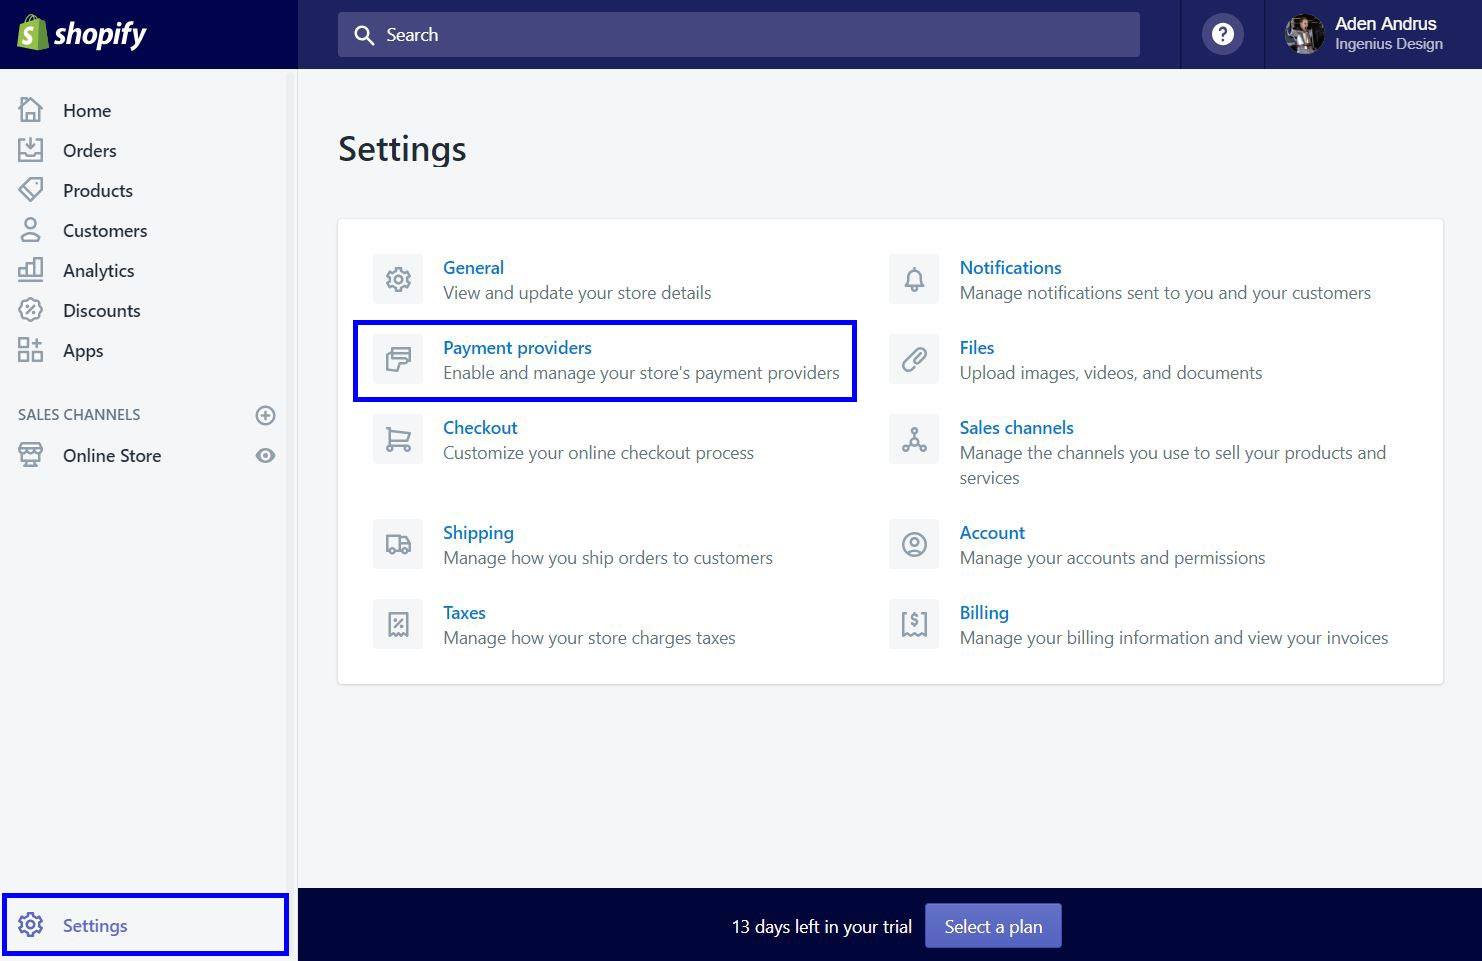The height and width of the screenshot is (961, 1482).
Task: Click Aden Andrus profile avatar
Action: coord(1304,34)
